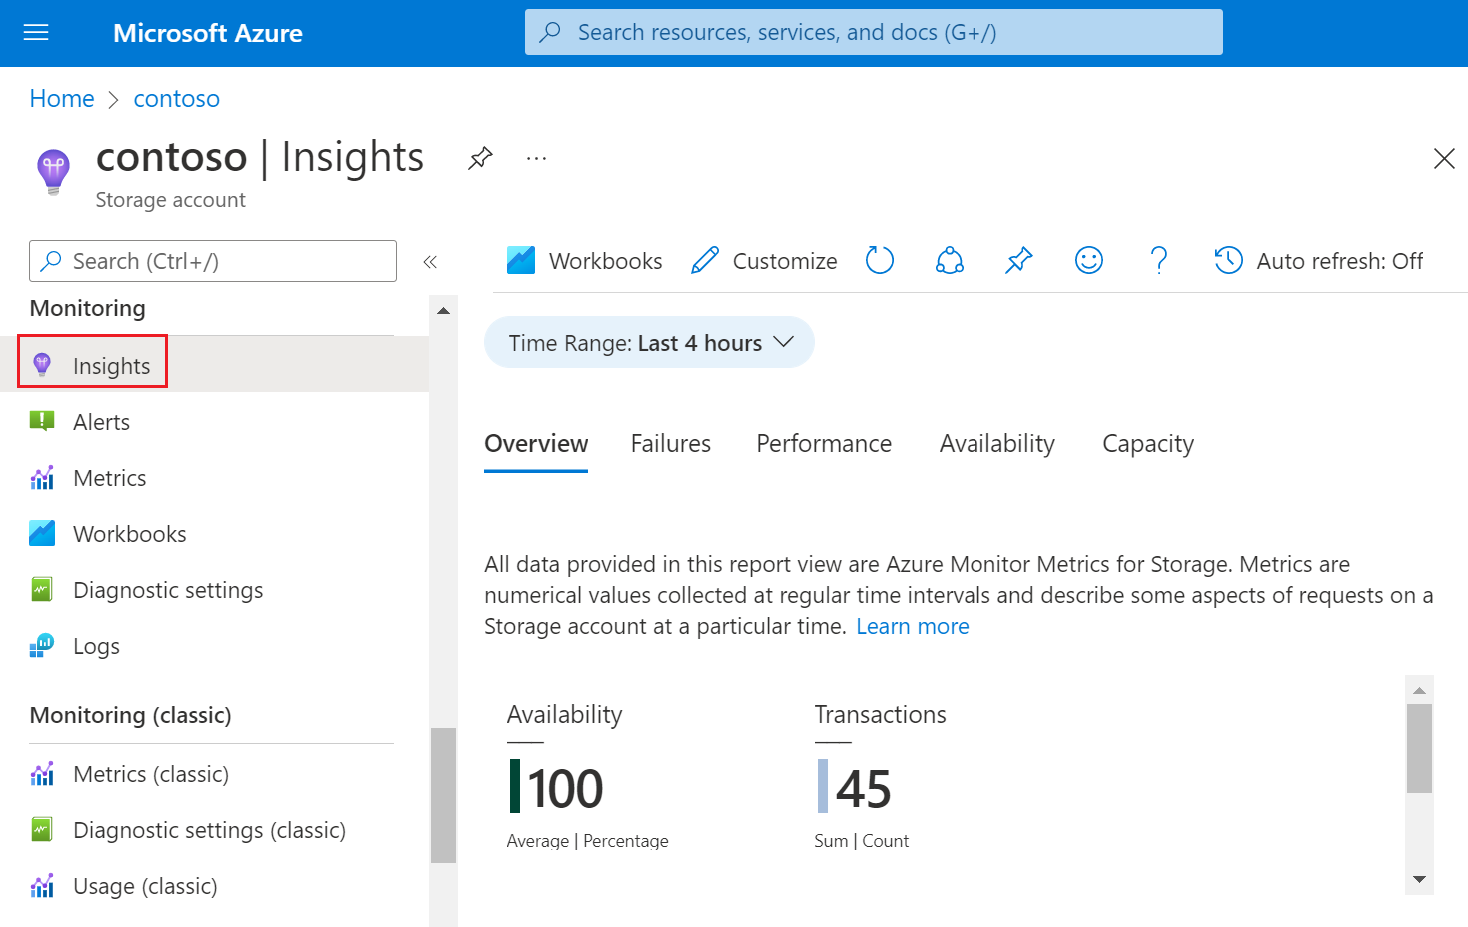This screenshot has height=927, width=1468.
Task: Follow the Learn more link
Action: [913, 626]
